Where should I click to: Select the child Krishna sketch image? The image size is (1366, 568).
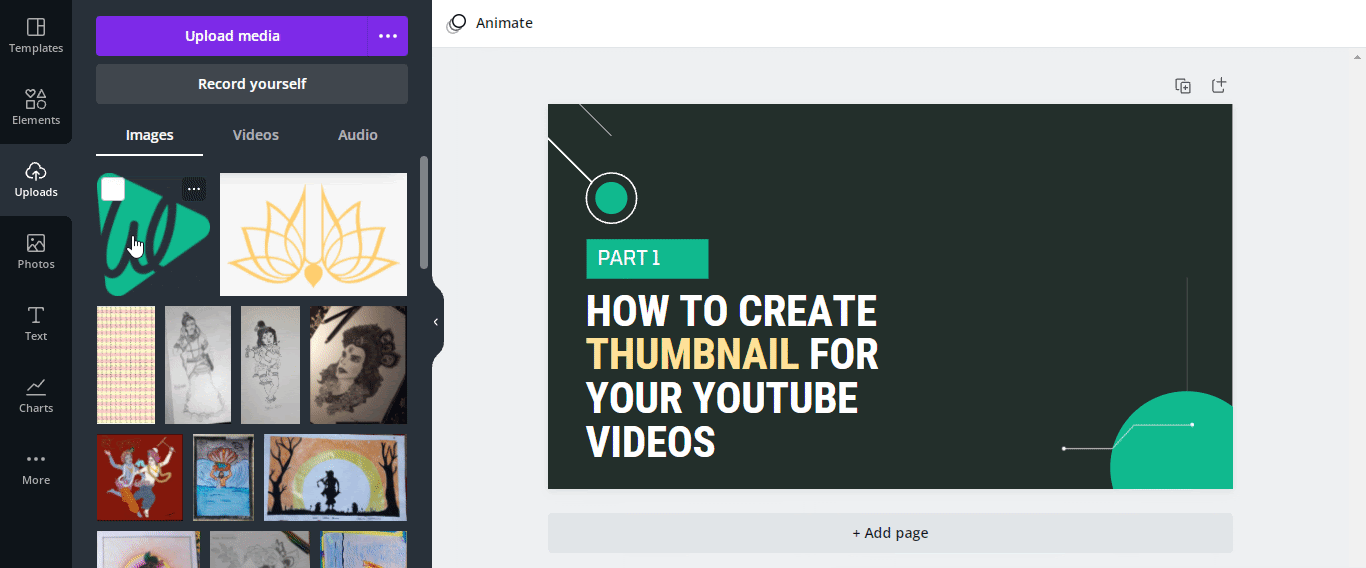[270, 365]
